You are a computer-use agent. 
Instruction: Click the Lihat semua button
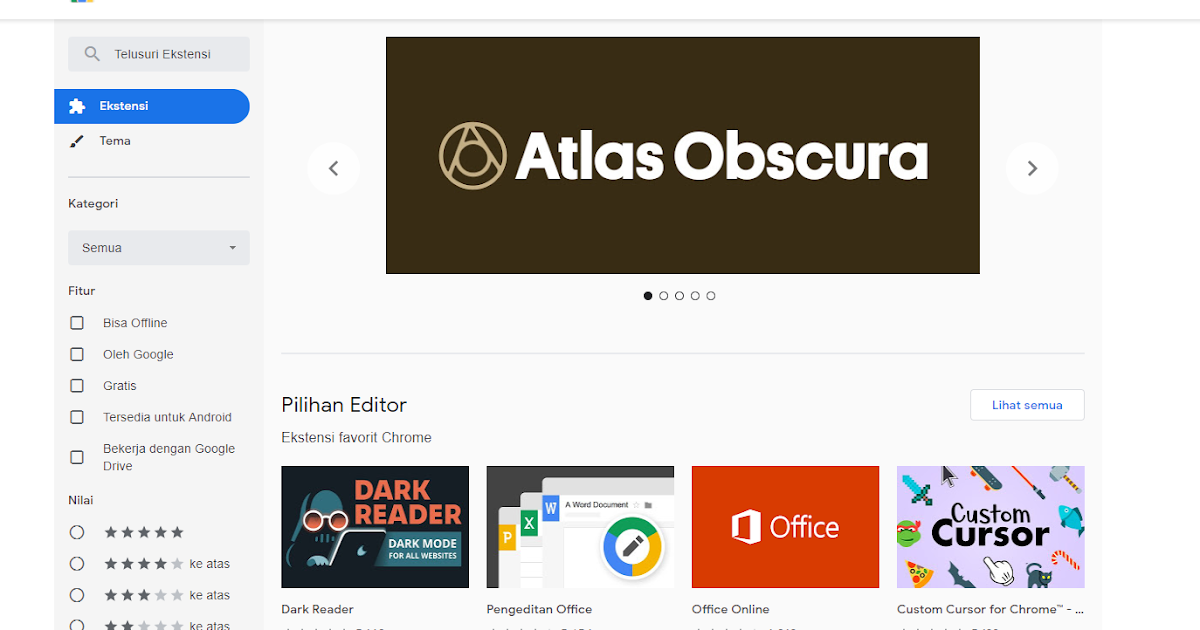click(1027, 405)
